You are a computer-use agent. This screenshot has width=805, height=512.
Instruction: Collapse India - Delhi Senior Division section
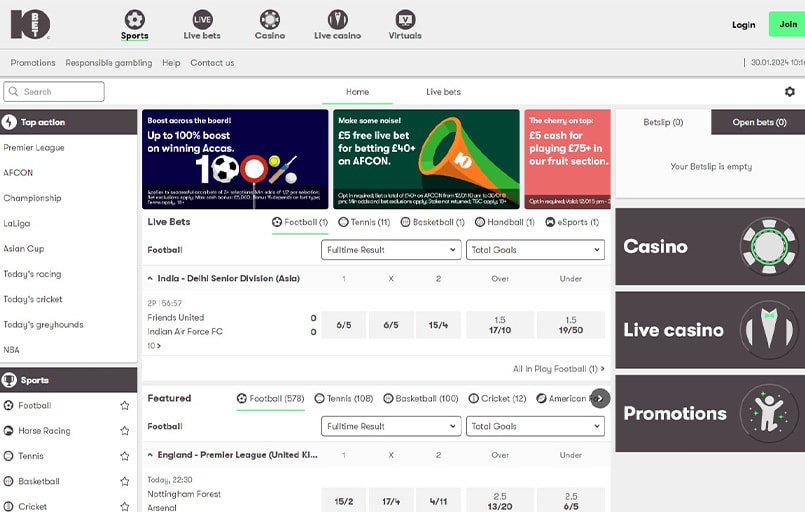[x=150, y=278]
